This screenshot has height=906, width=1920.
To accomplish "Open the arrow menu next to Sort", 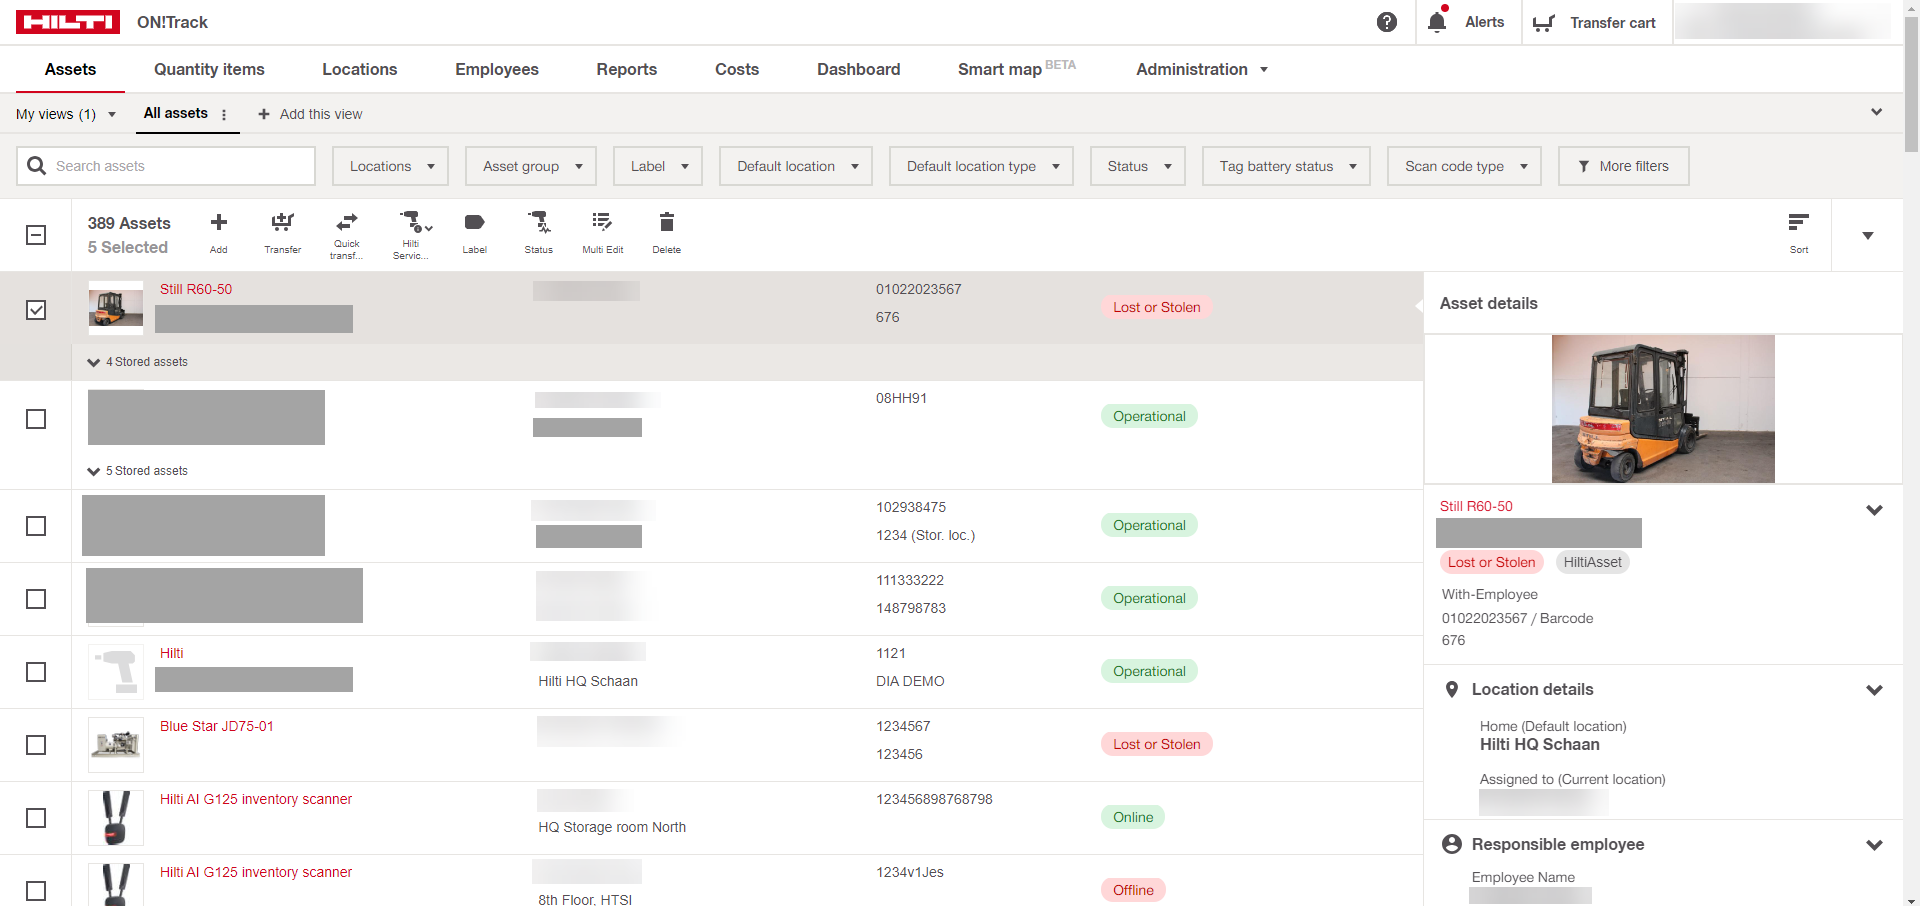I will 1867,236.
